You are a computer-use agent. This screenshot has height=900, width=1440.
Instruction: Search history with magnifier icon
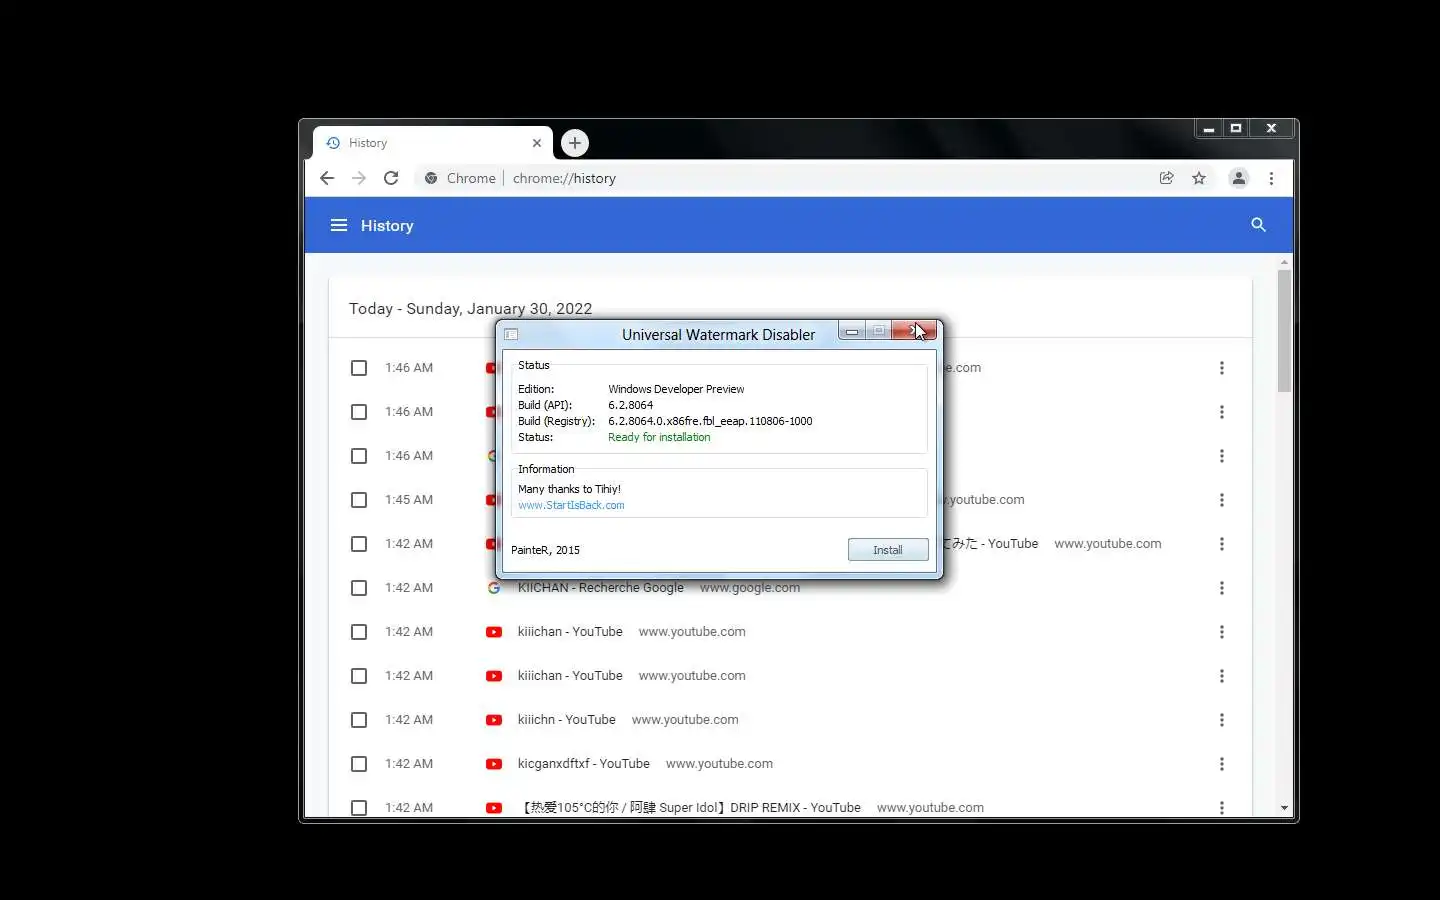[x=1258, y=225]
